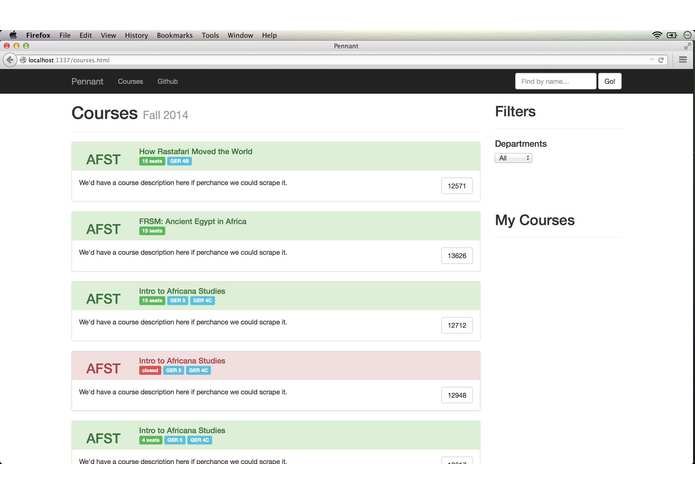
Task: Click the Departments label
Action: [521, 144]
